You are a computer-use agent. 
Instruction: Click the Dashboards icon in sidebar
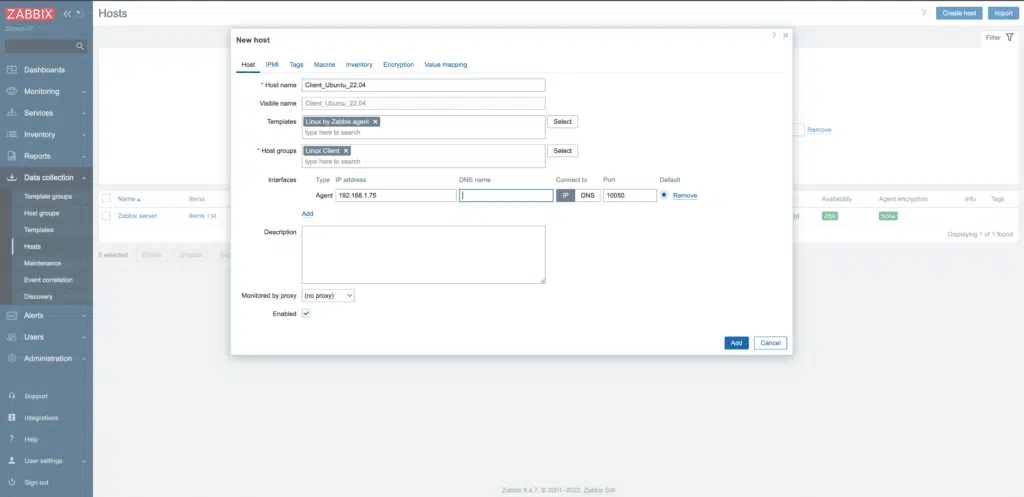tap(12, 70)
